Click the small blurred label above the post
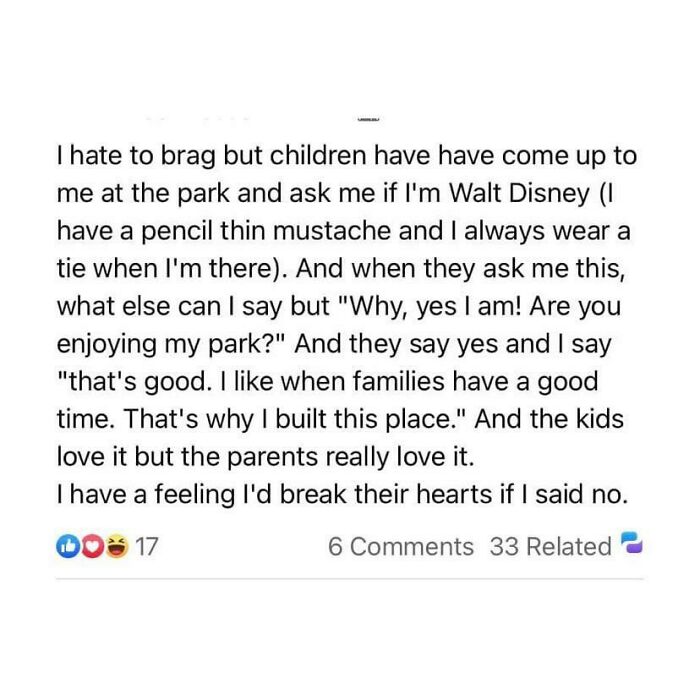 click(369, 118)
